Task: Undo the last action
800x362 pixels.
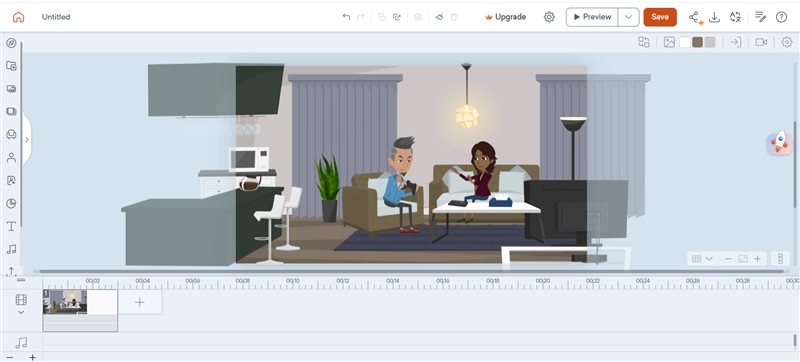Action: [346, 17]
